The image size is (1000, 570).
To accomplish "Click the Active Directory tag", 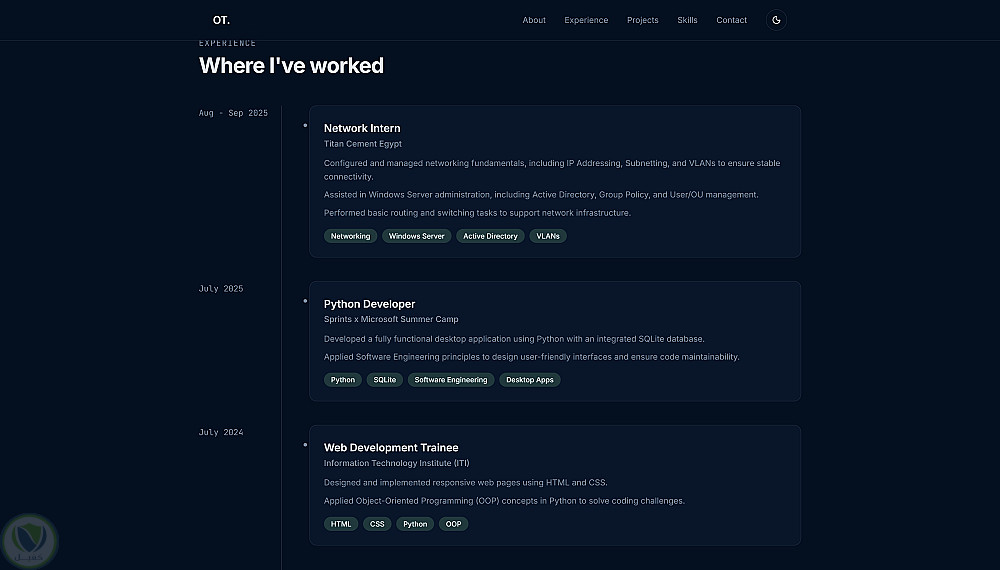I will tap(490, 236).
